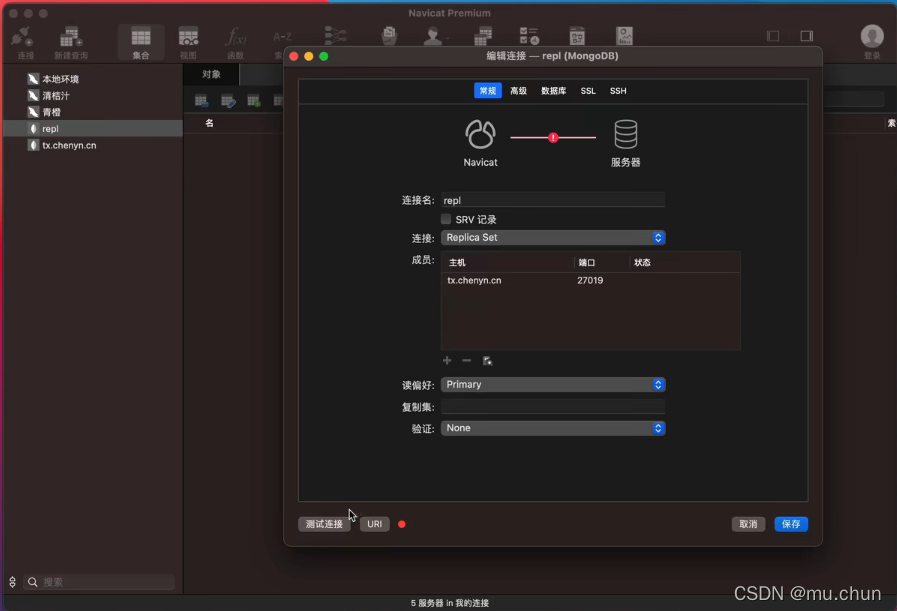Click the login avatar icon (登录)
897x611 pixels.
click(872, 36)
